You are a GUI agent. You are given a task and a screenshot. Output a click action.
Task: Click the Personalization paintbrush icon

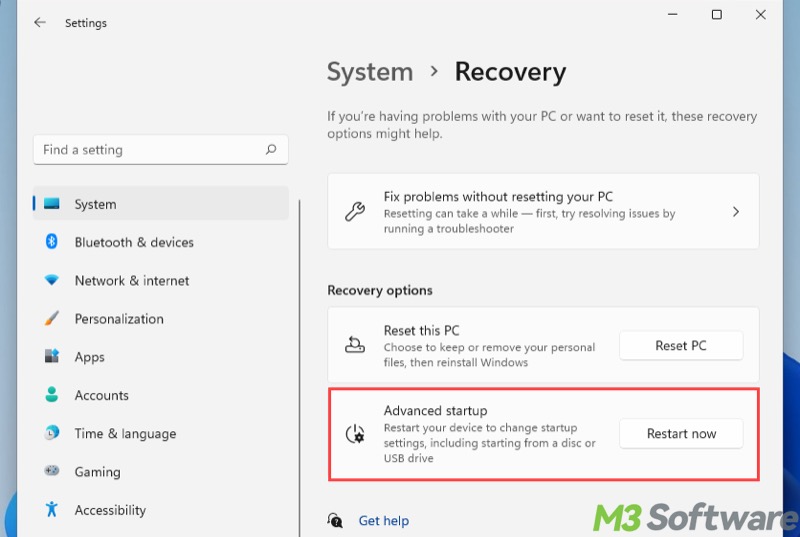(52, 319)
